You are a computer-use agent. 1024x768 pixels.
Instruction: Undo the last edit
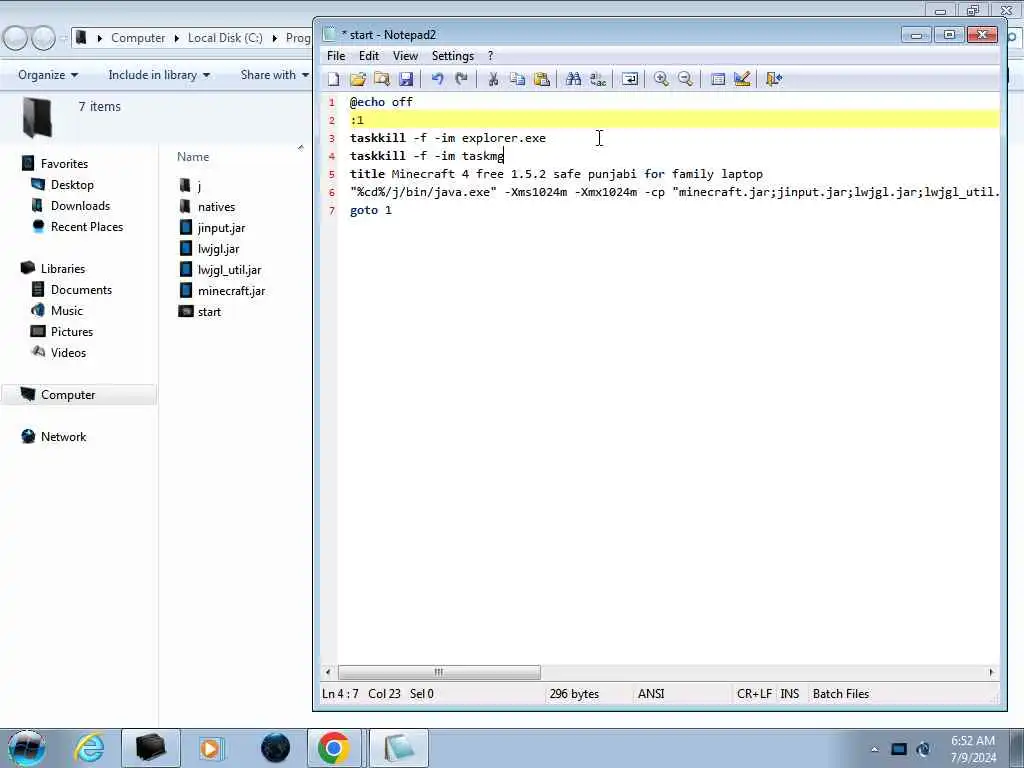(x=437, y=79)
